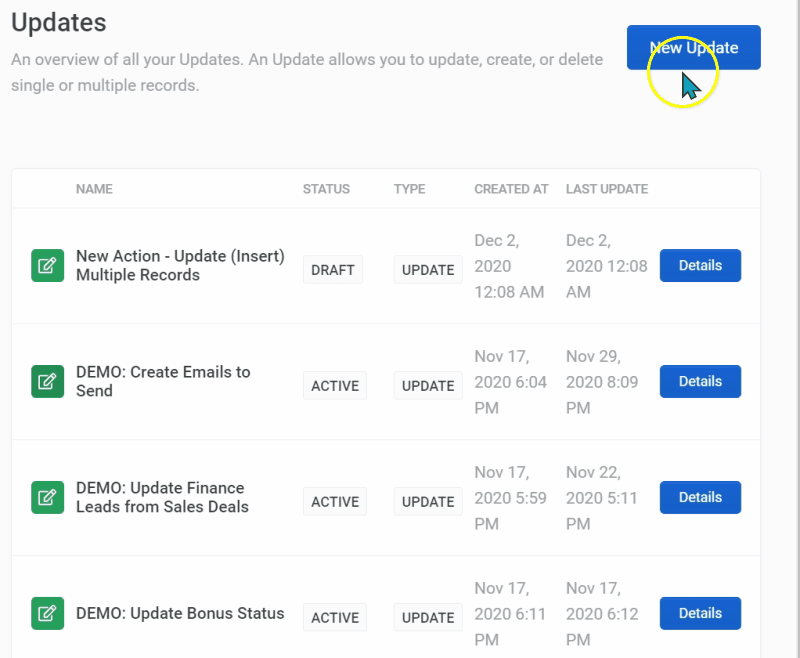Screen dimensions: 800x658
Task: Open Details for DEMO: Update Finance Leads
Action: (700, 498)
